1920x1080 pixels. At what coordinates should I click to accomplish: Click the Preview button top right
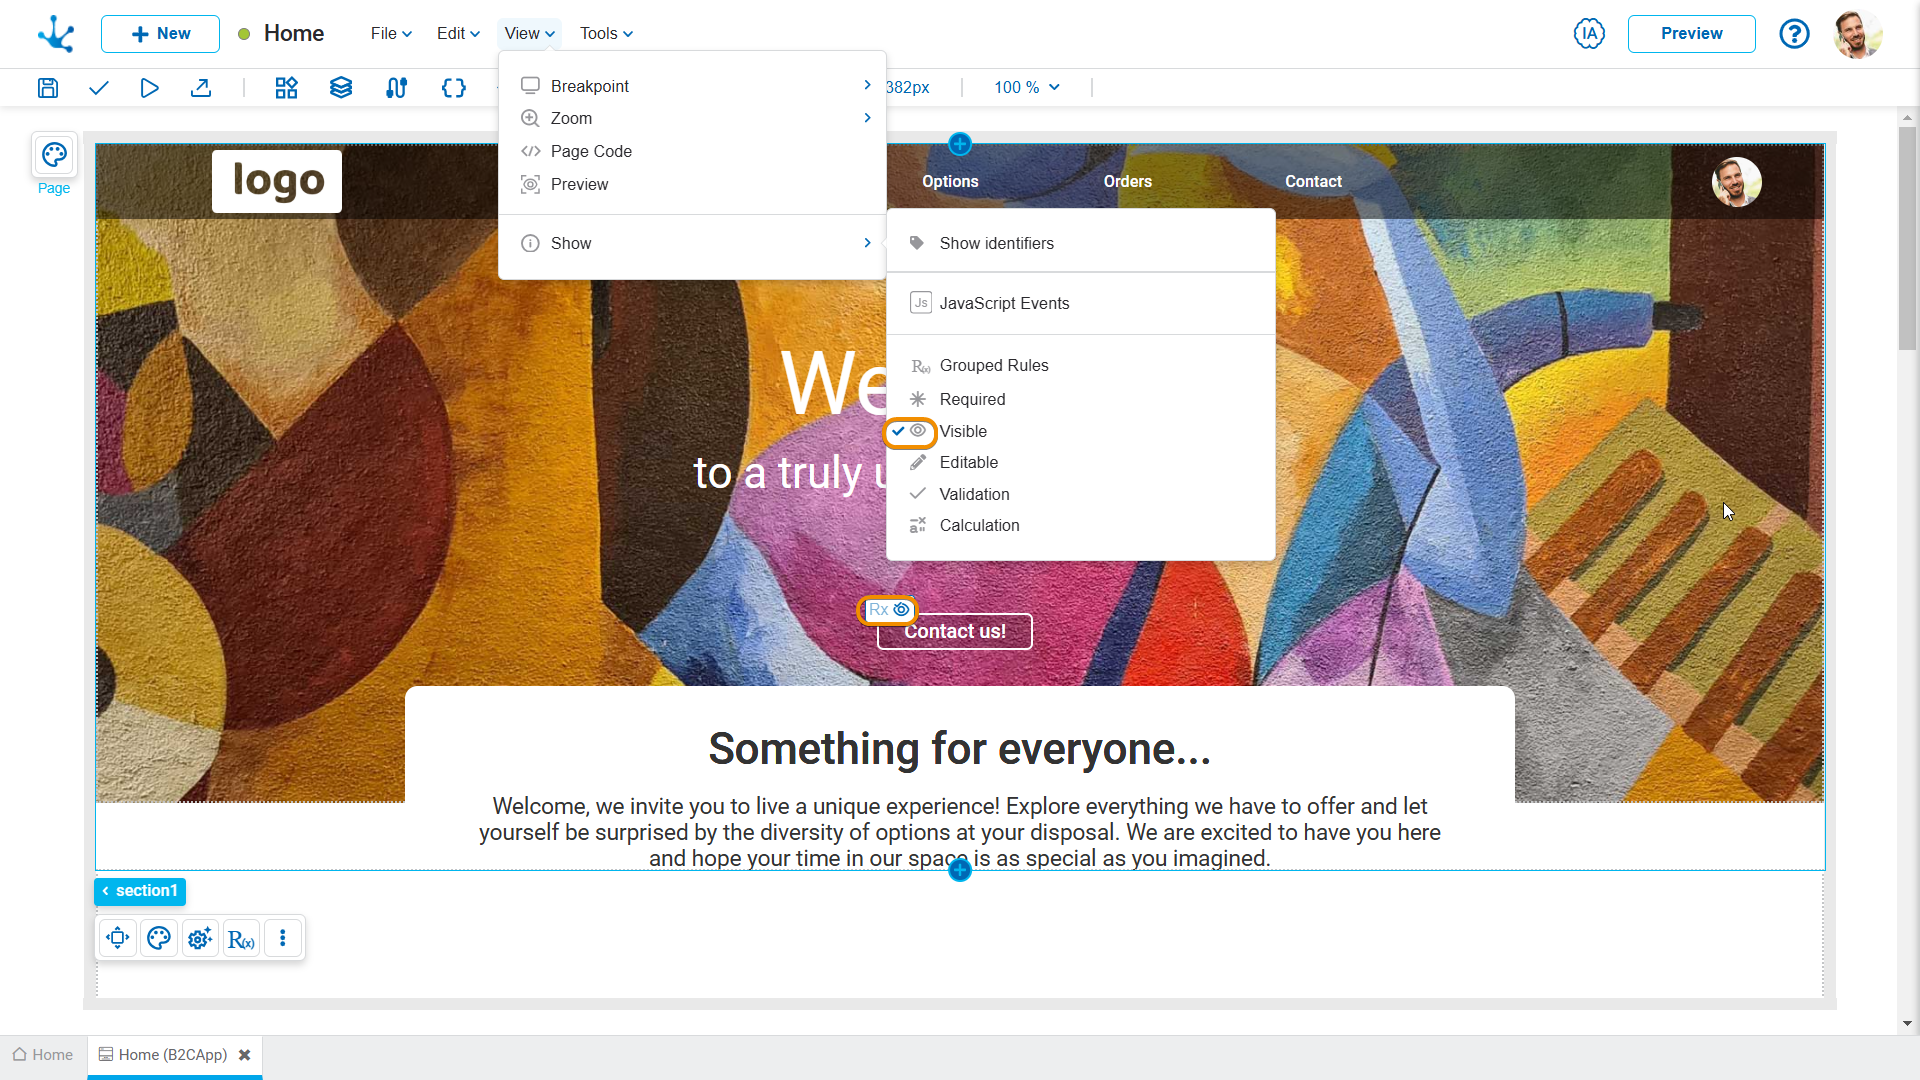(1691, 33)
